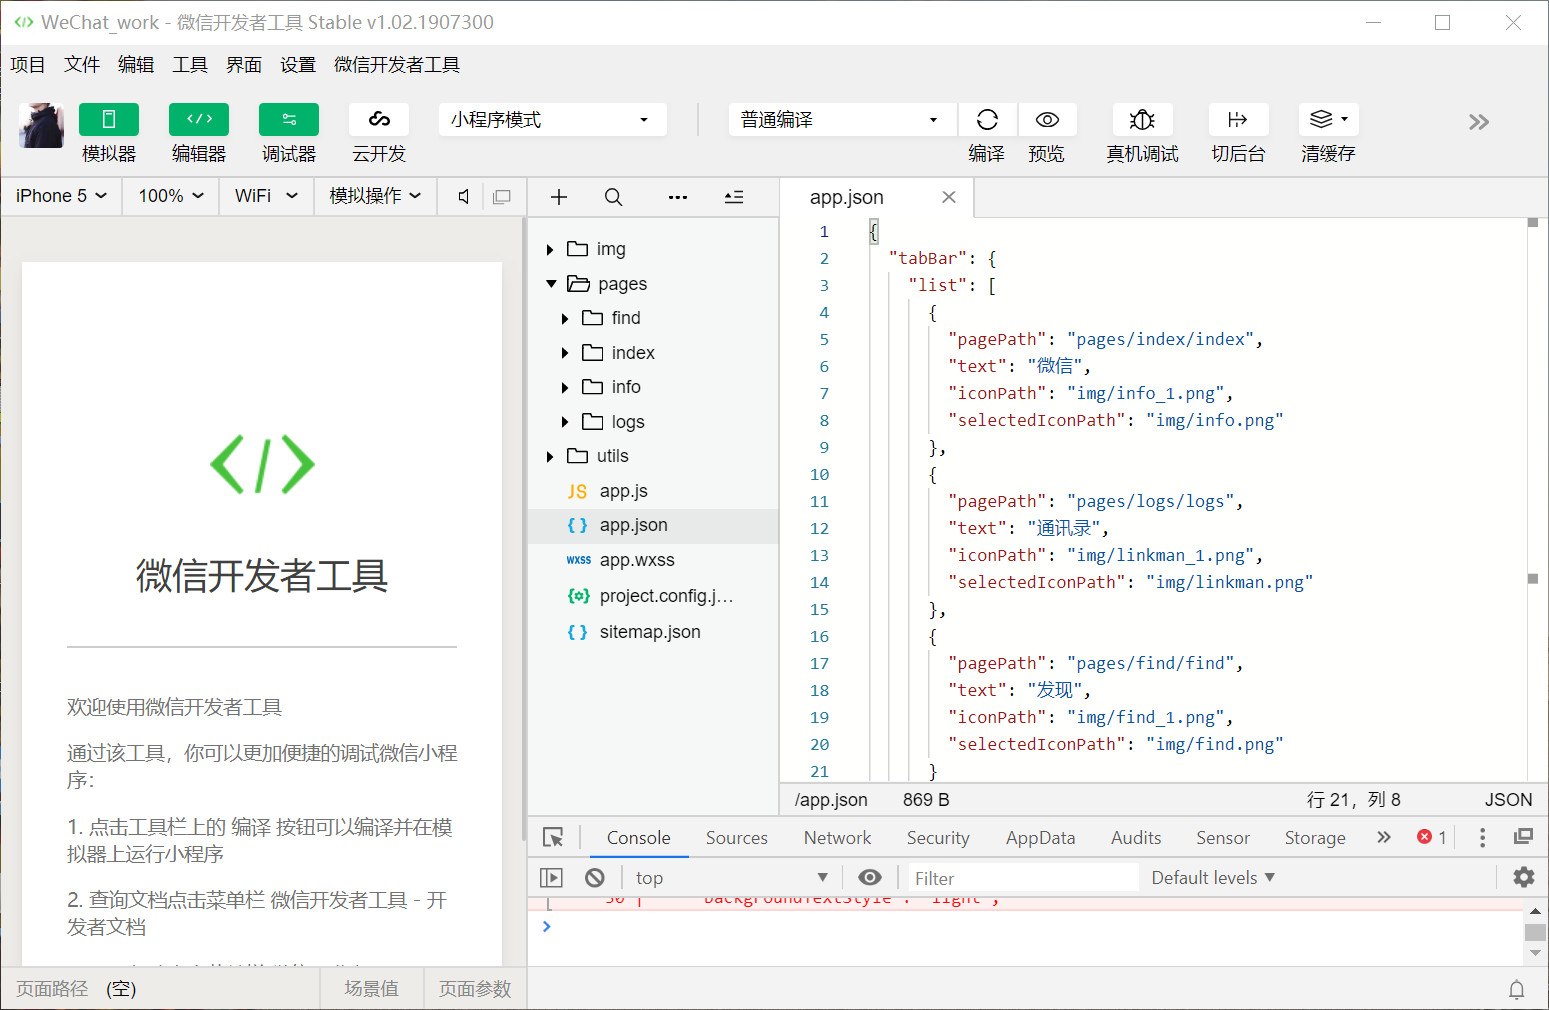Click the file search magnifier icon

pyautogui.click(x=614, y=197)
